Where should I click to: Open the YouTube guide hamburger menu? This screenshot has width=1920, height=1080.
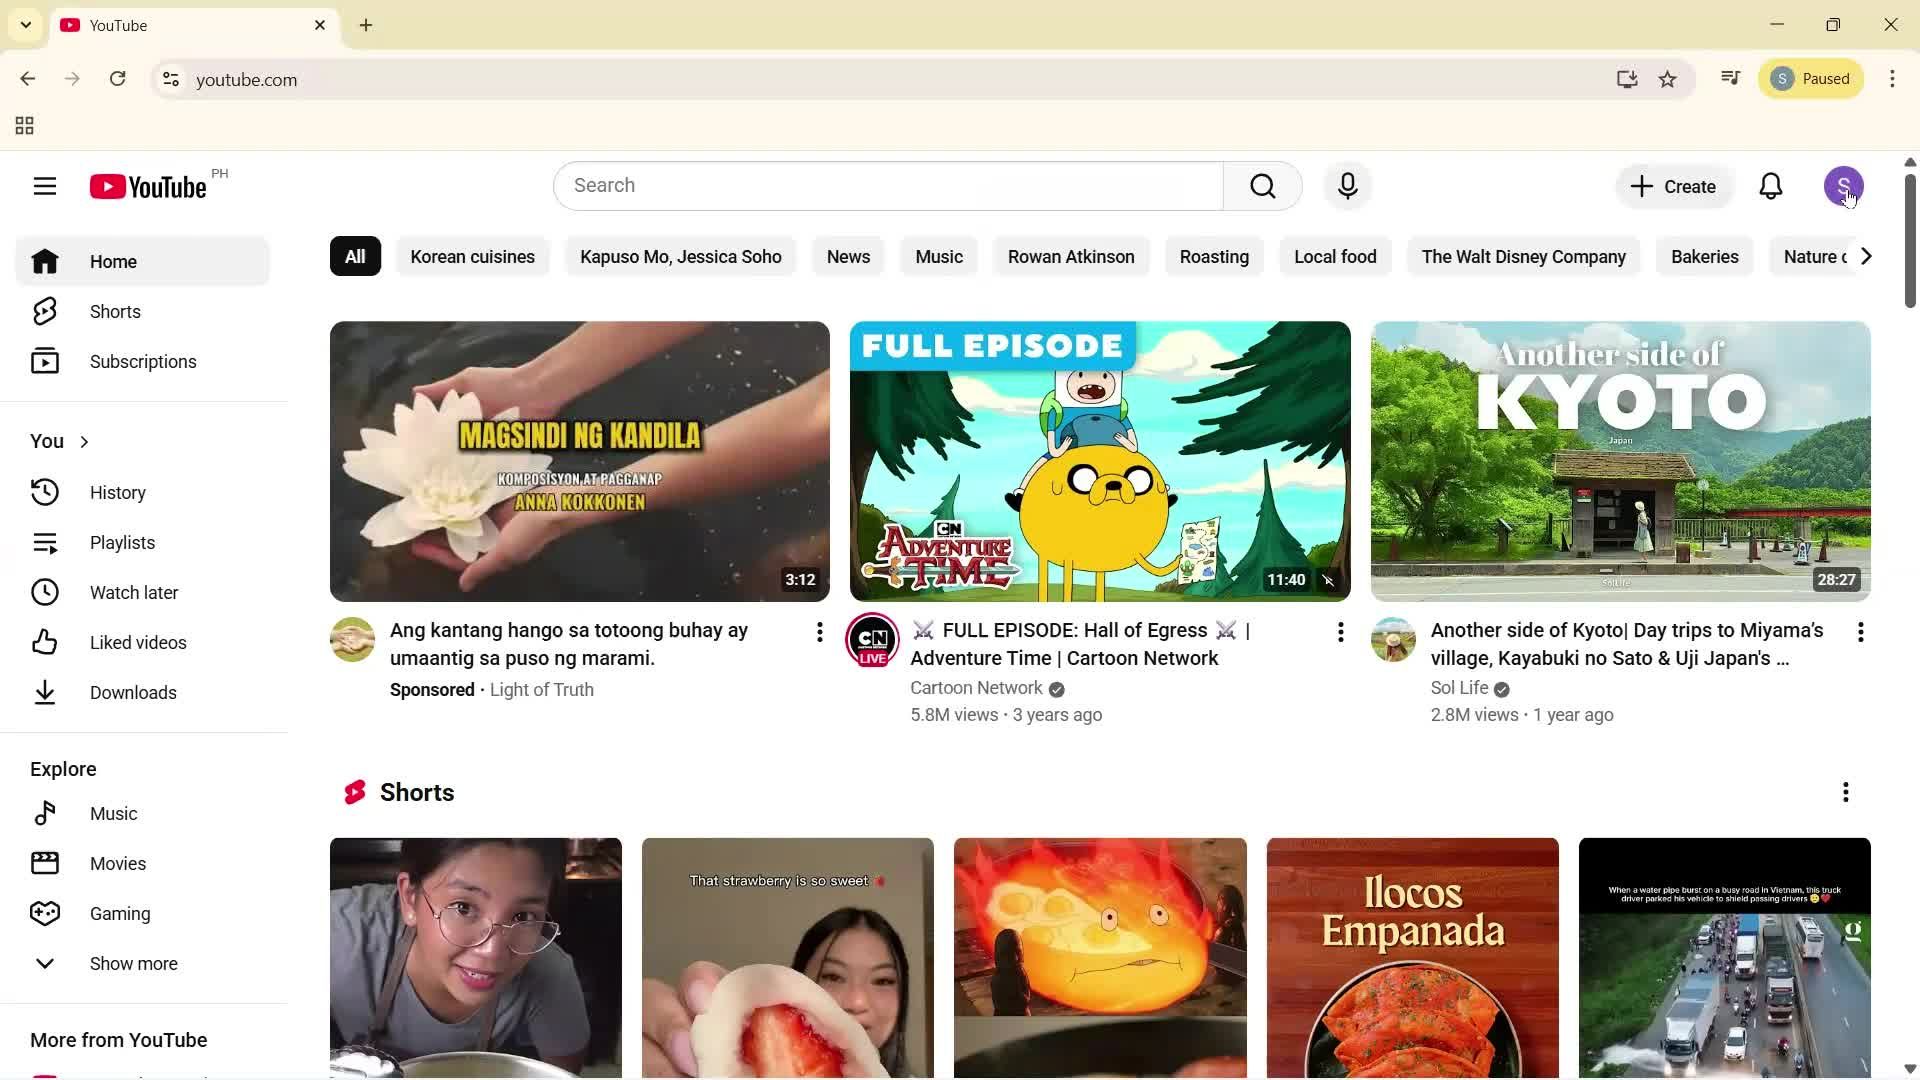point(45,186)
